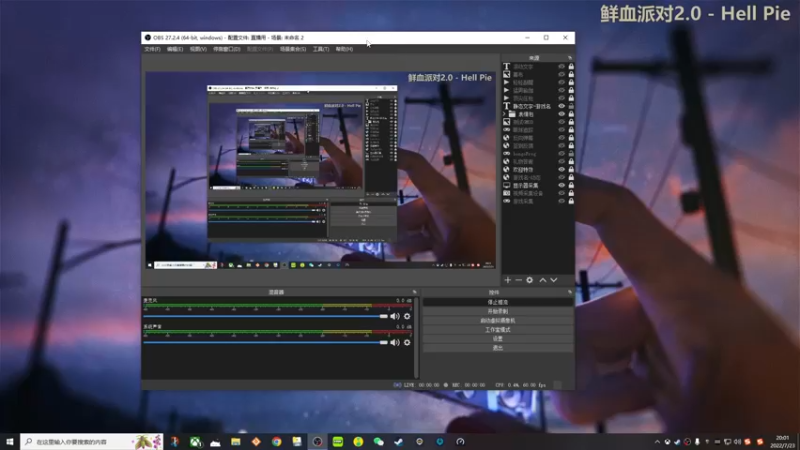Open 设置 settings from the controls dock

pos(497,339)
